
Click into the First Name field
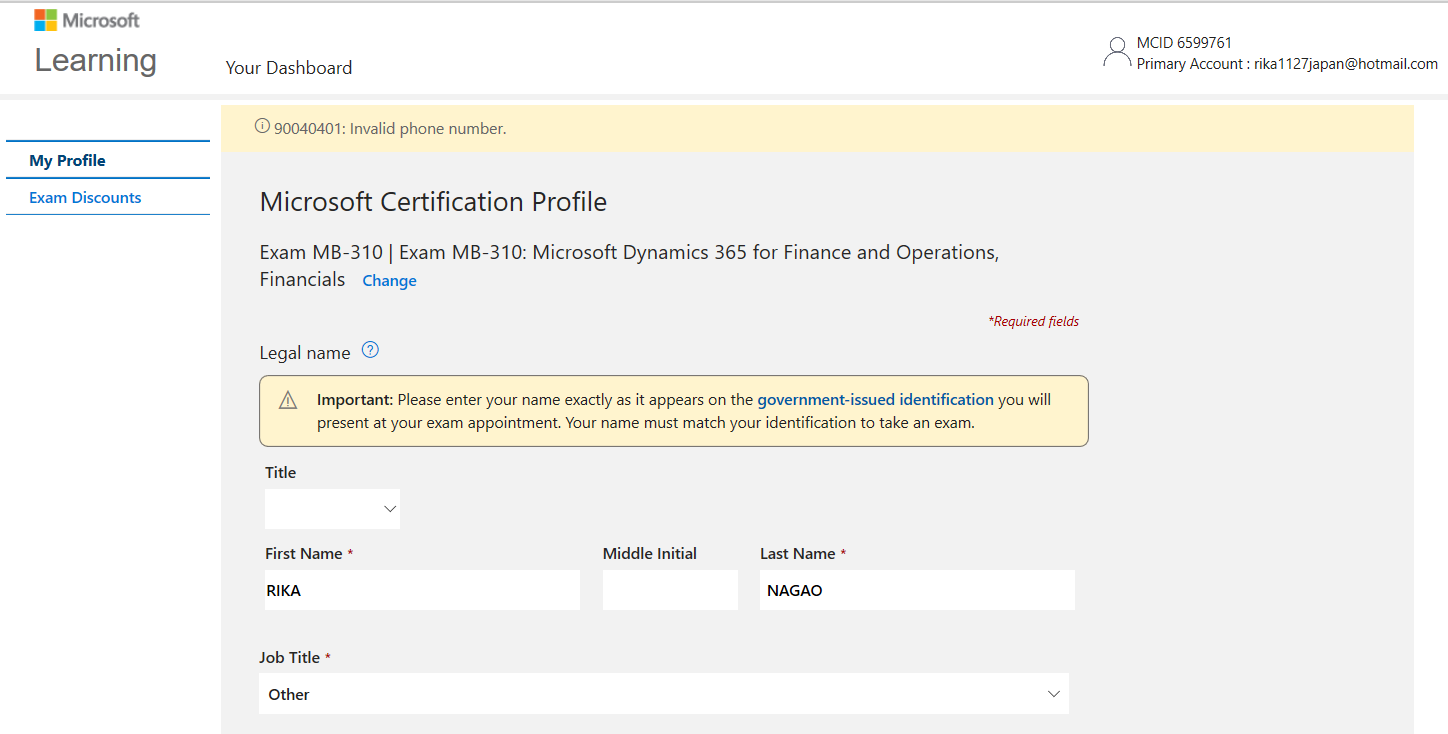422,590
